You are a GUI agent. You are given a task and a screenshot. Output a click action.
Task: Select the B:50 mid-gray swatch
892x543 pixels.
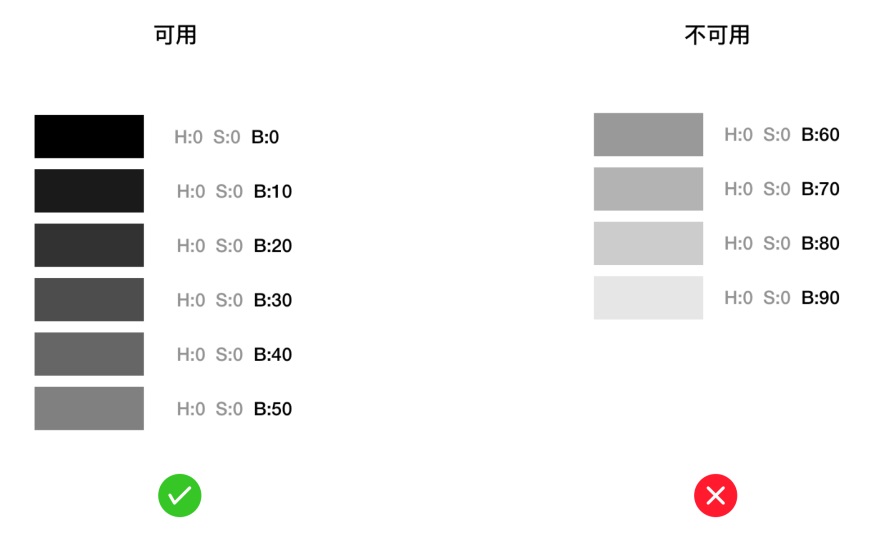tap(89, 408)
